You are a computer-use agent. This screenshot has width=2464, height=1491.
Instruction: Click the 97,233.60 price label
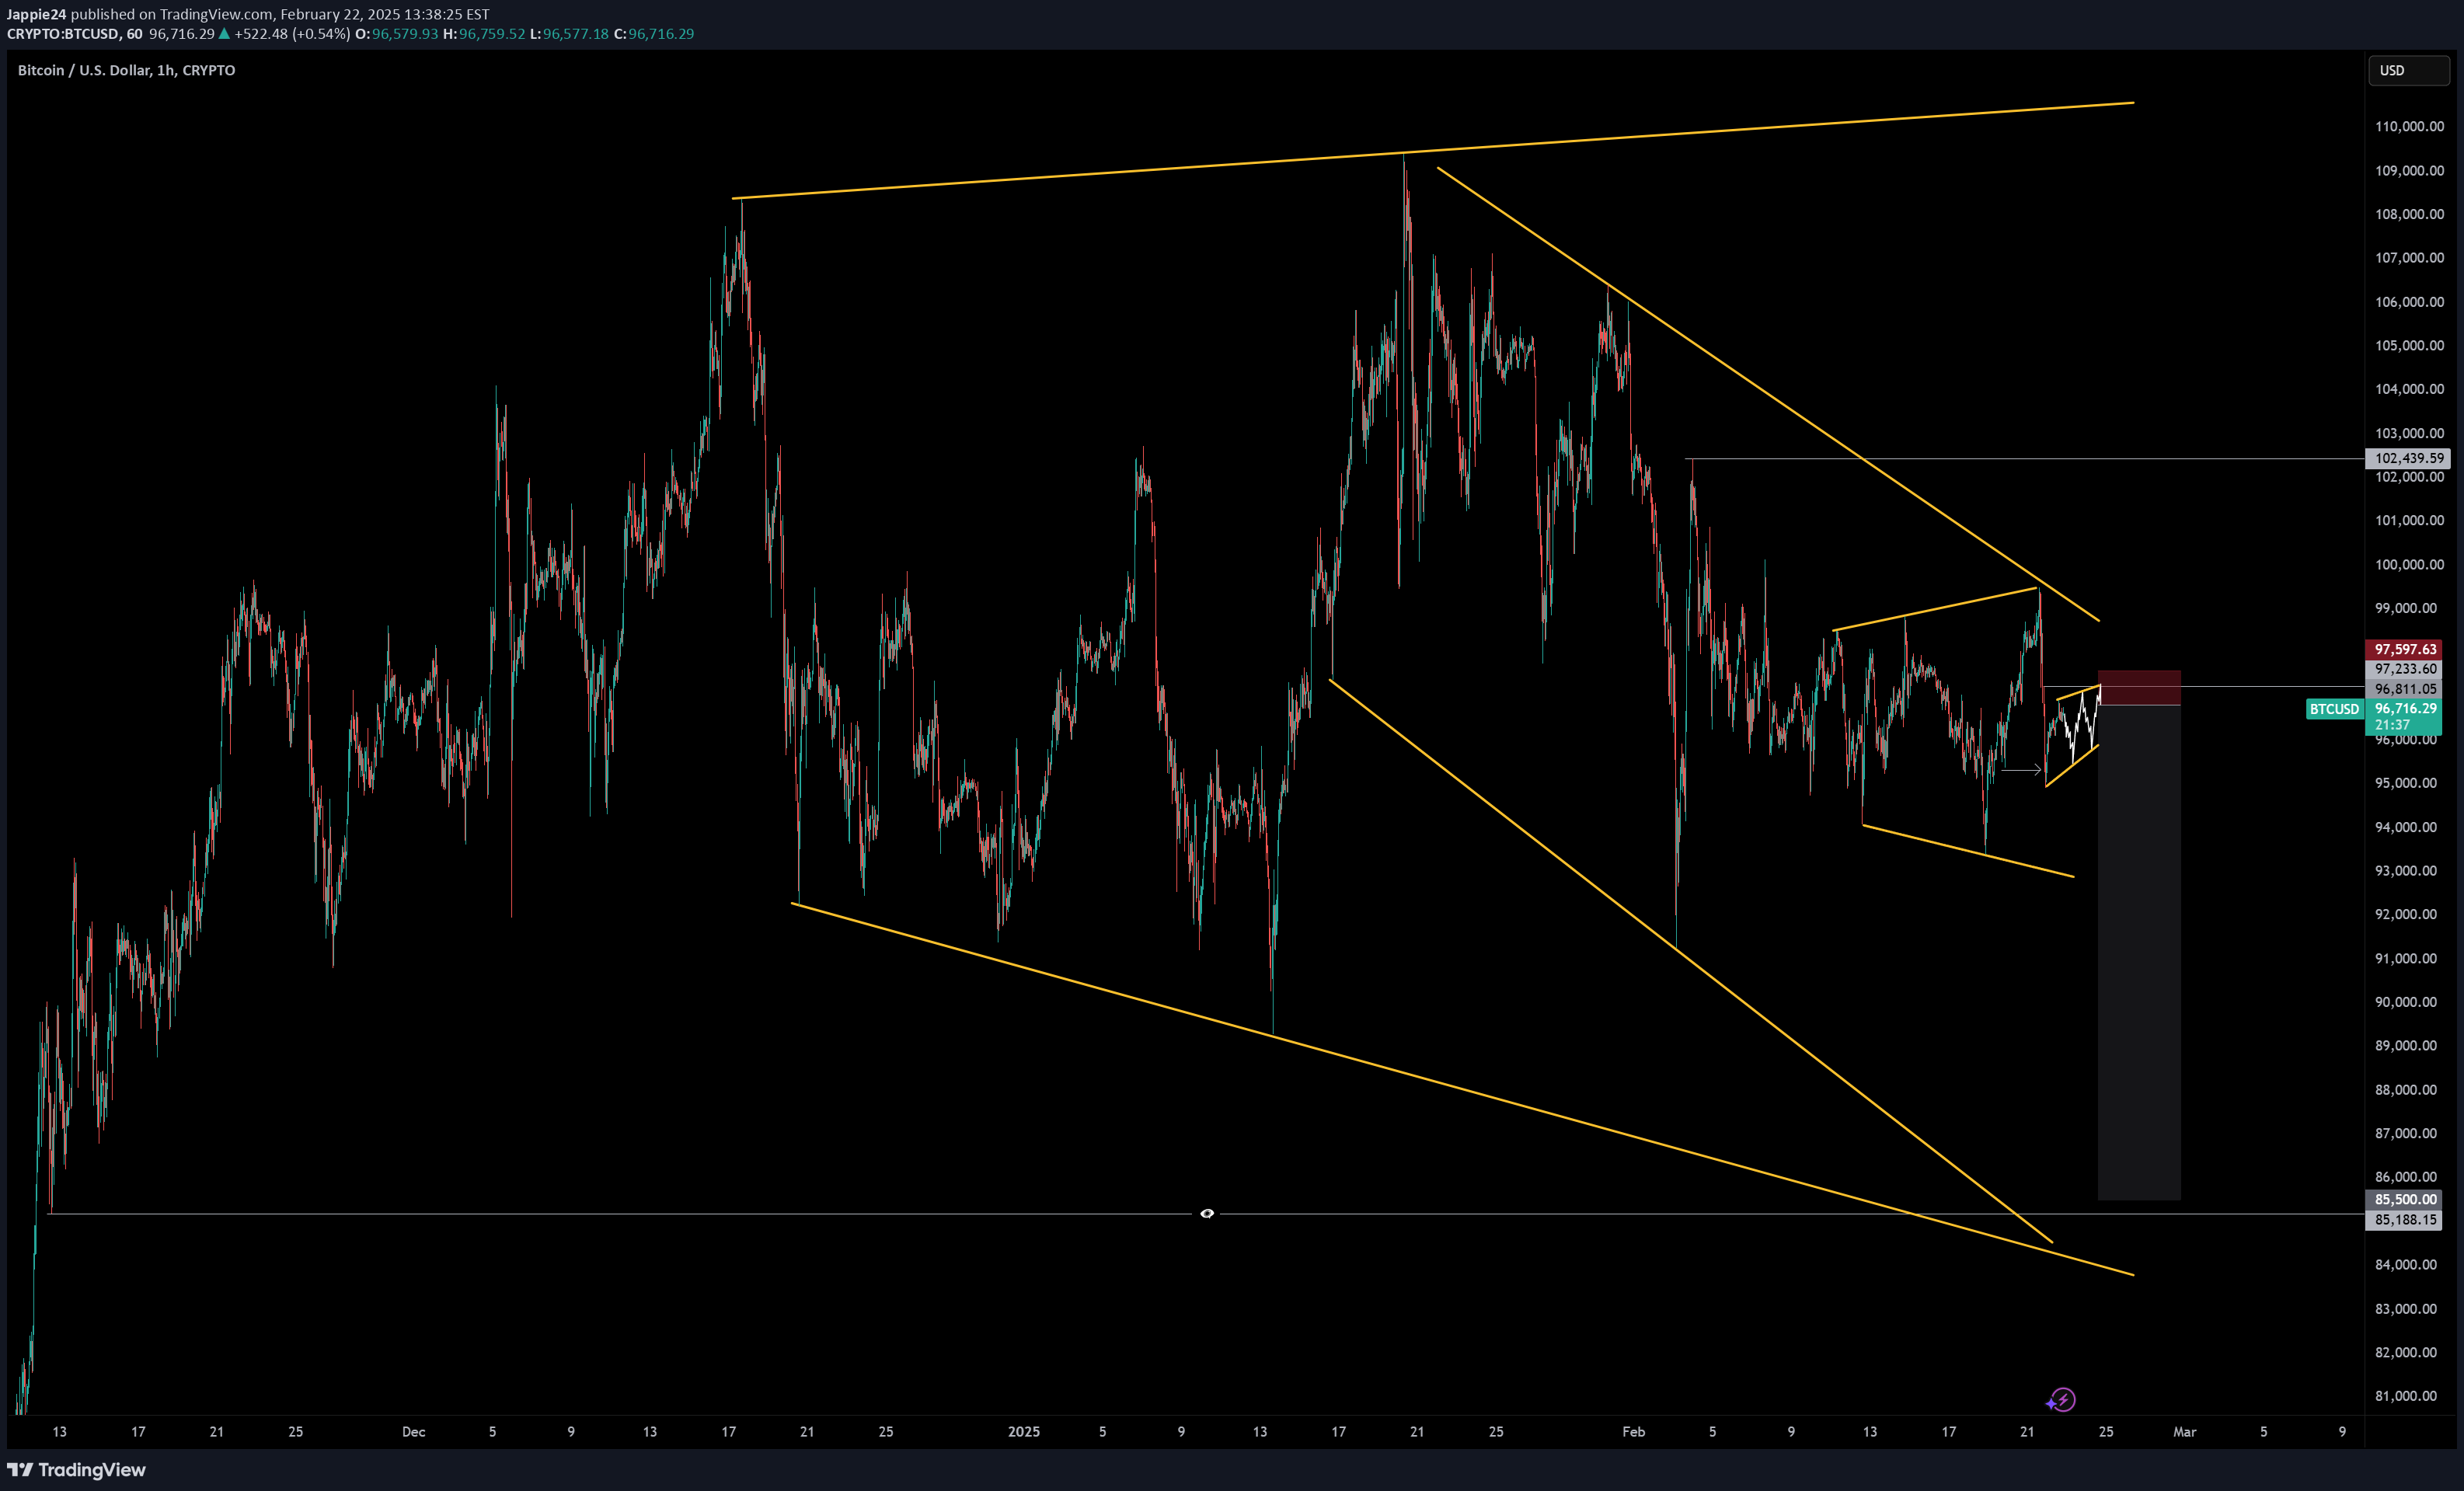point(2404,669)
